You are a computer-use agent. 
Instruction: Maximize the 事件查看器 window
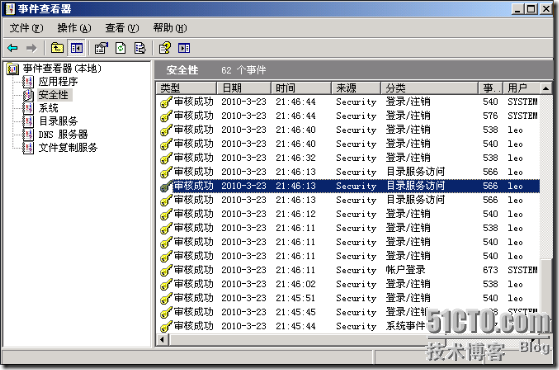531,9
